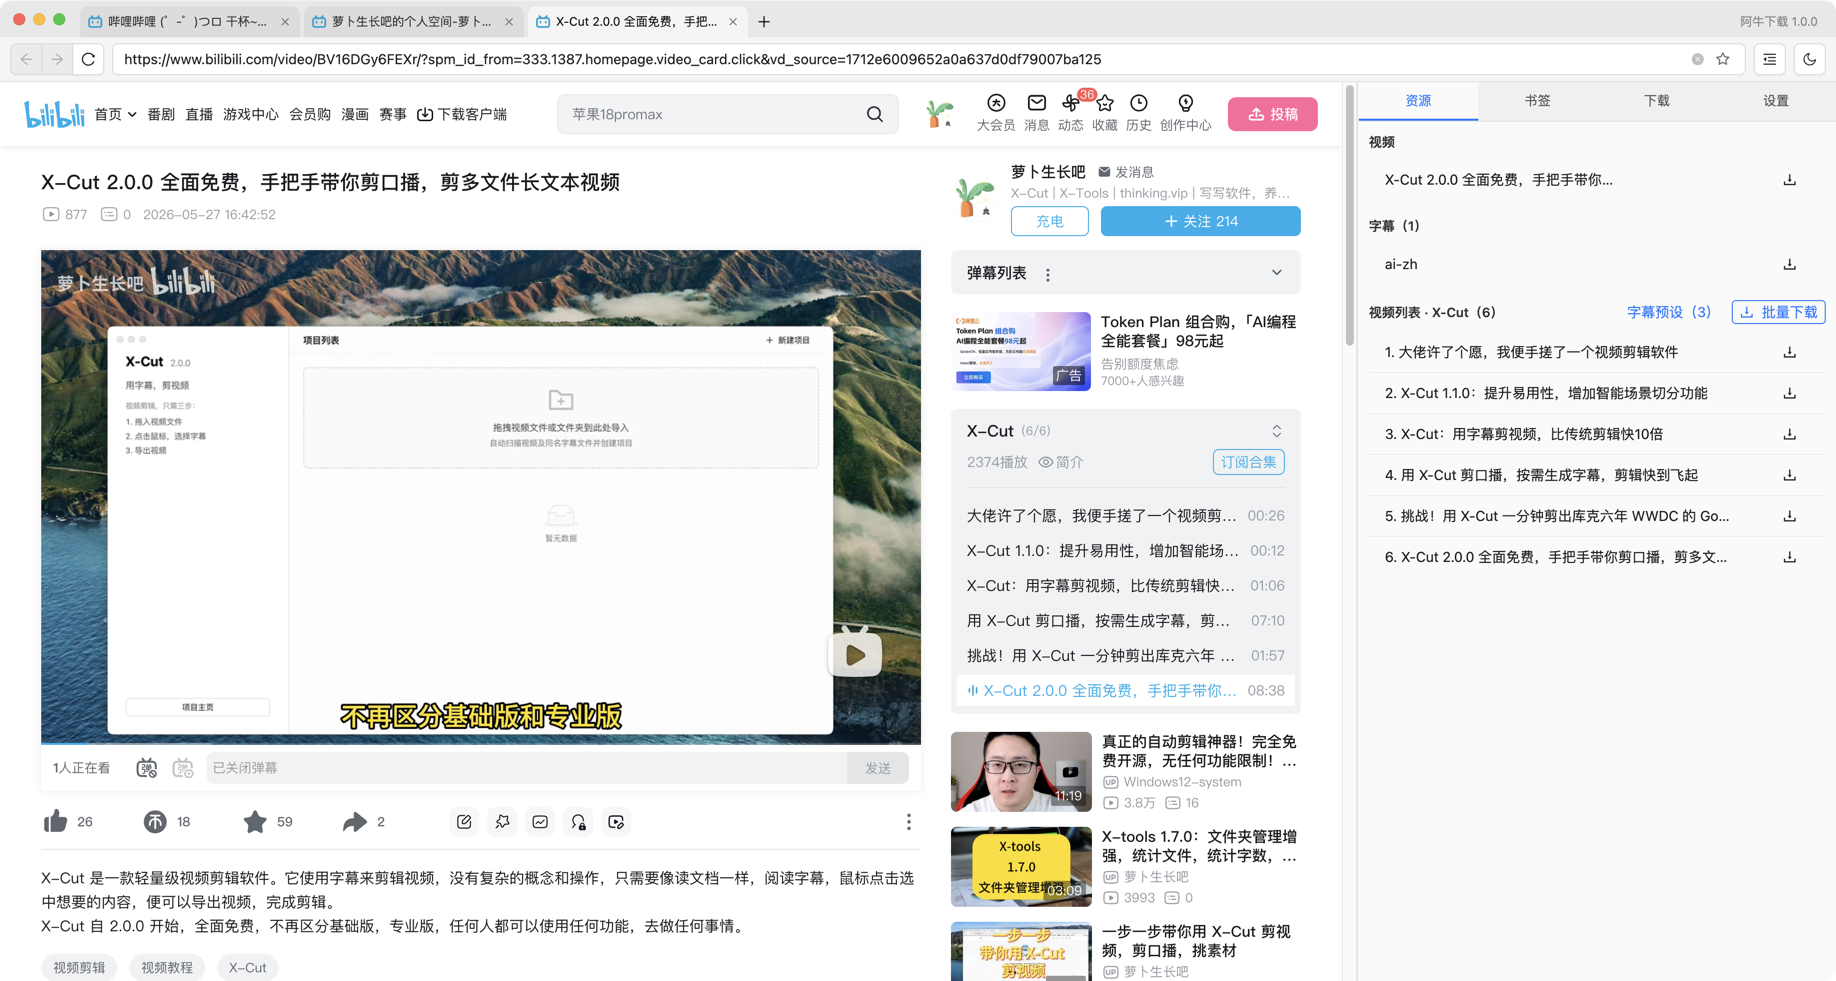
Task: Click the search magnifier icon
Action: click(x=875, y=114)
